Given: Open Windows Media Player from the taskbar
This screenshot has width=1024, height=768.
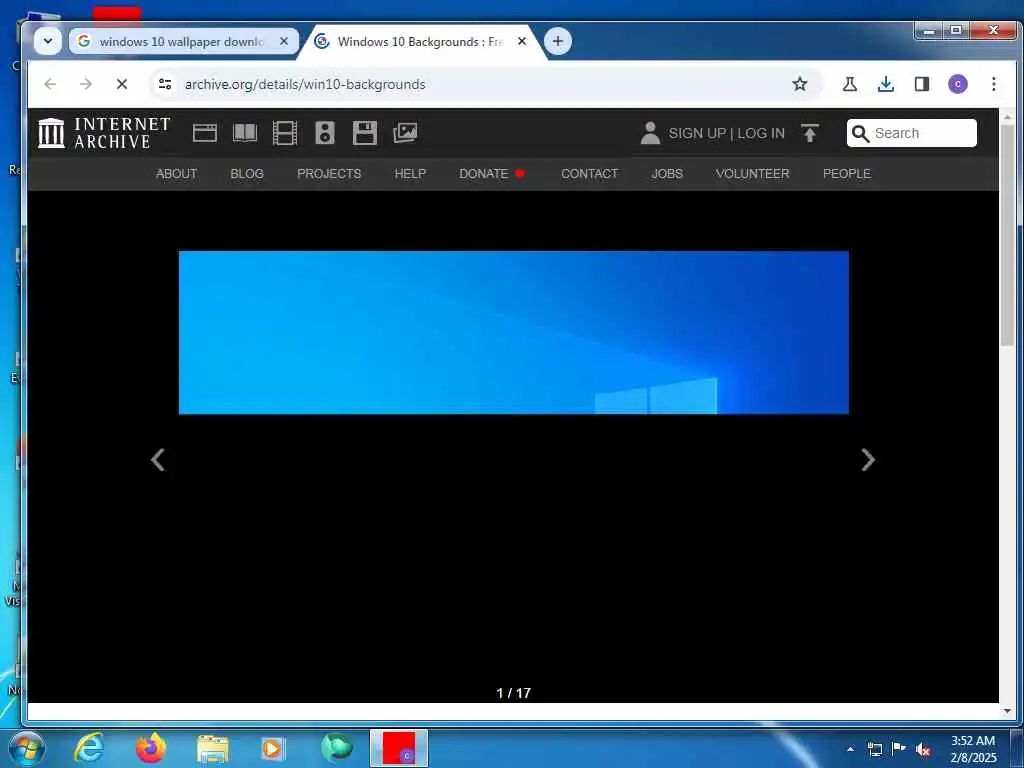Looking at the screenshot, I should (x=272, y=748).
